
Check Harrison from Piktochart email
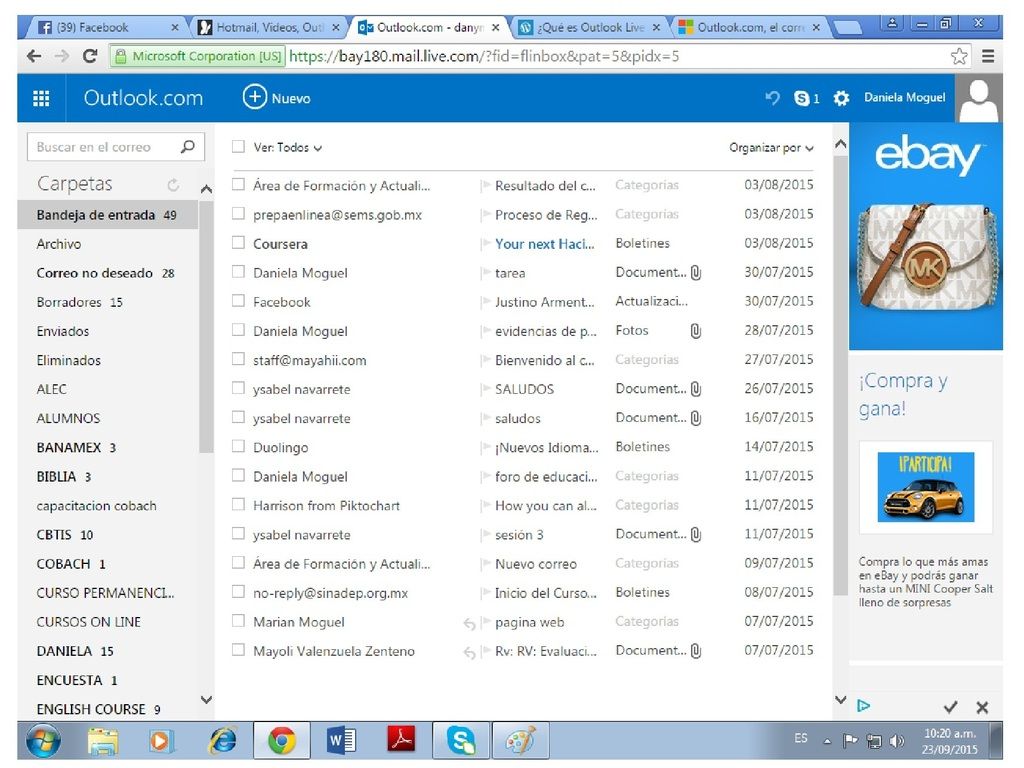coord(238,505)
